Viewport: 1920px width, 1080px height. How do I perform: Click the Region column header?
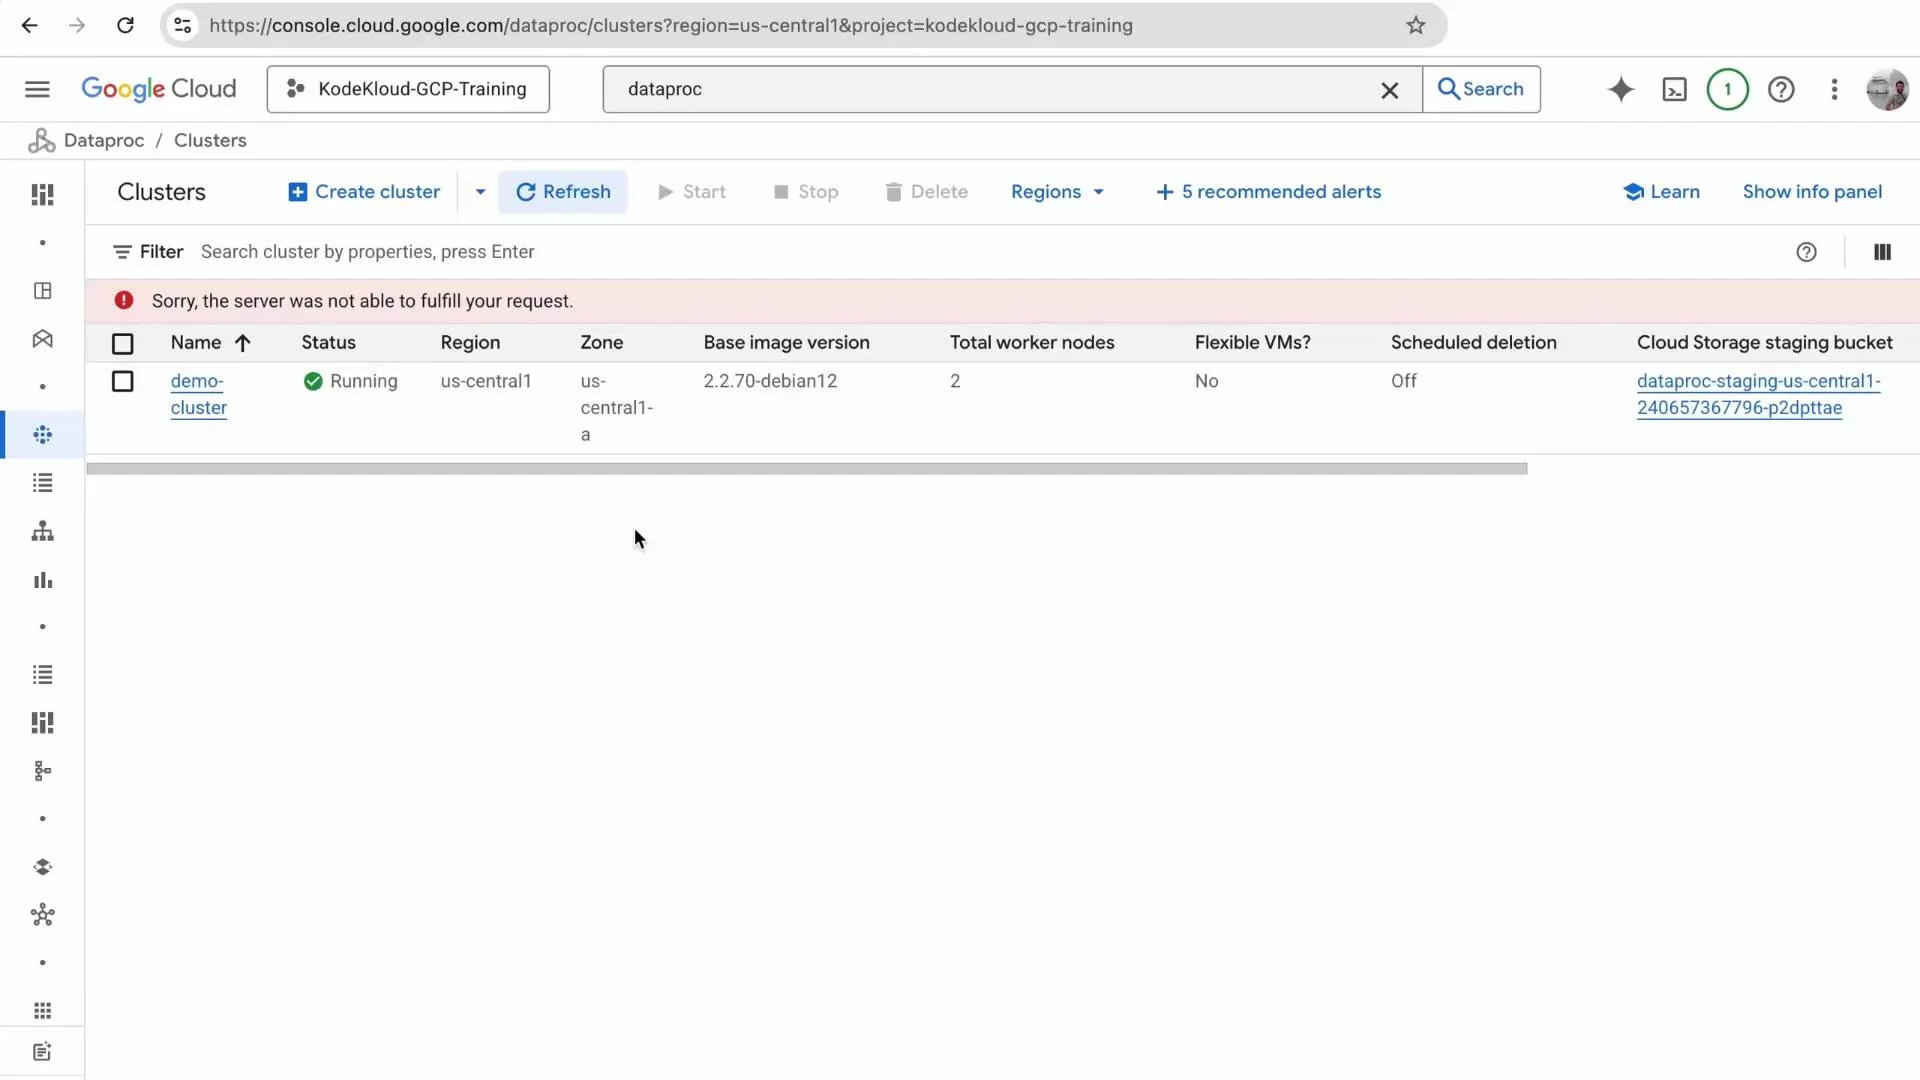tap(470, 343)
